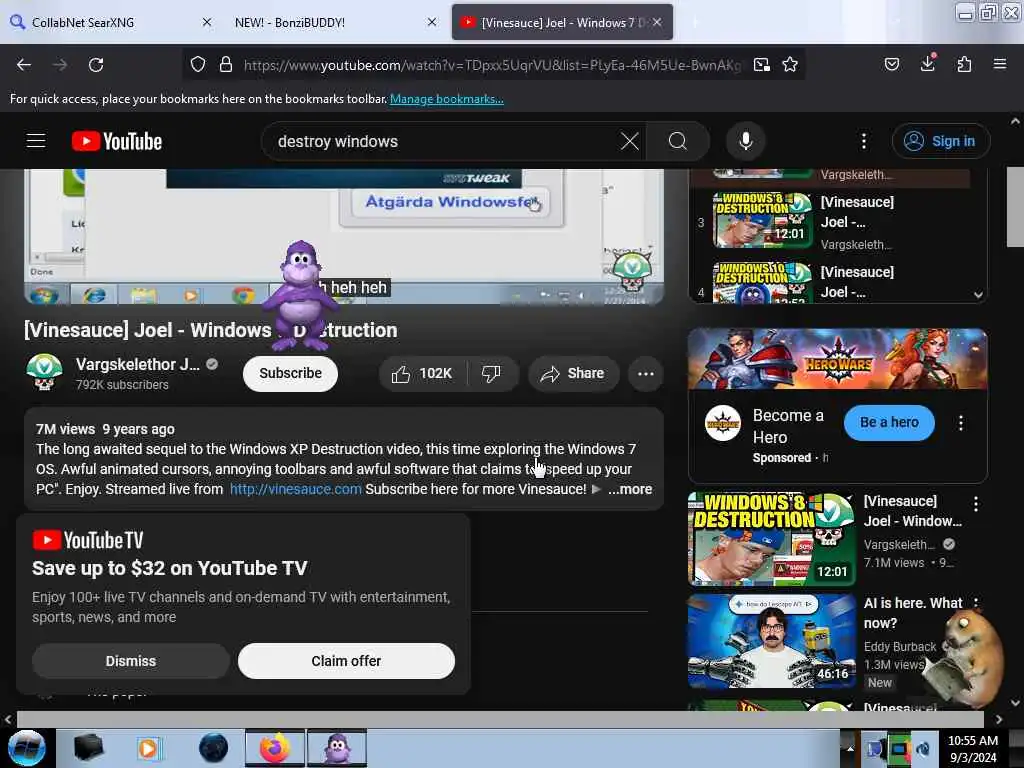The height and width of the screenshot is (768, 1024).
Task: Open the Windows Start orb
Action: 27,748
